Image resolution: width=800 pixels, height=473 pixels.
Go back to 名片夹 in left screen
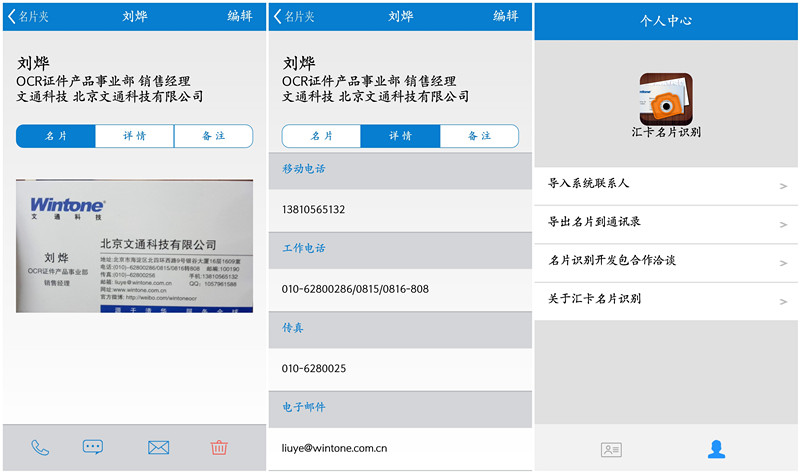[29, 16]
